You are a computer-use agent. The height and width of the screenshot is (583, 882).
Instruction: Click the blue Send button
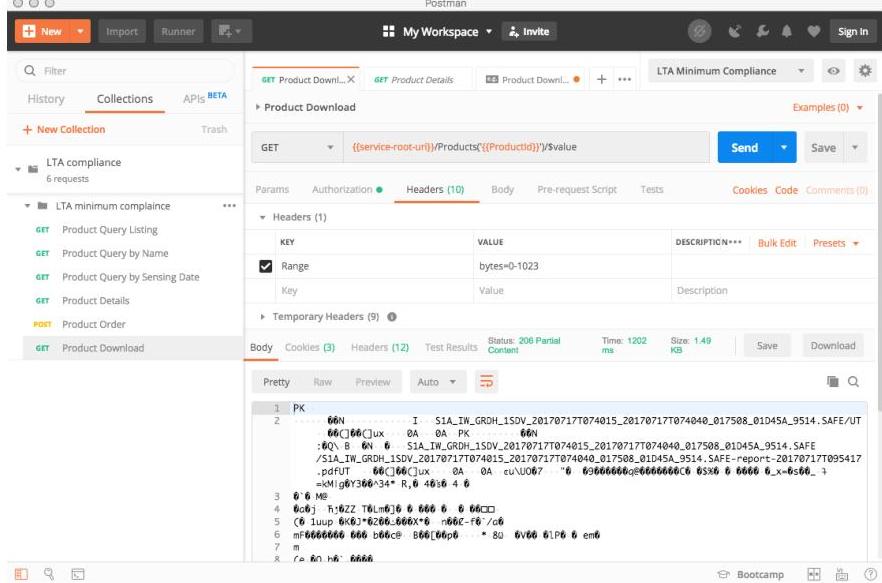(x=745, y=147)
